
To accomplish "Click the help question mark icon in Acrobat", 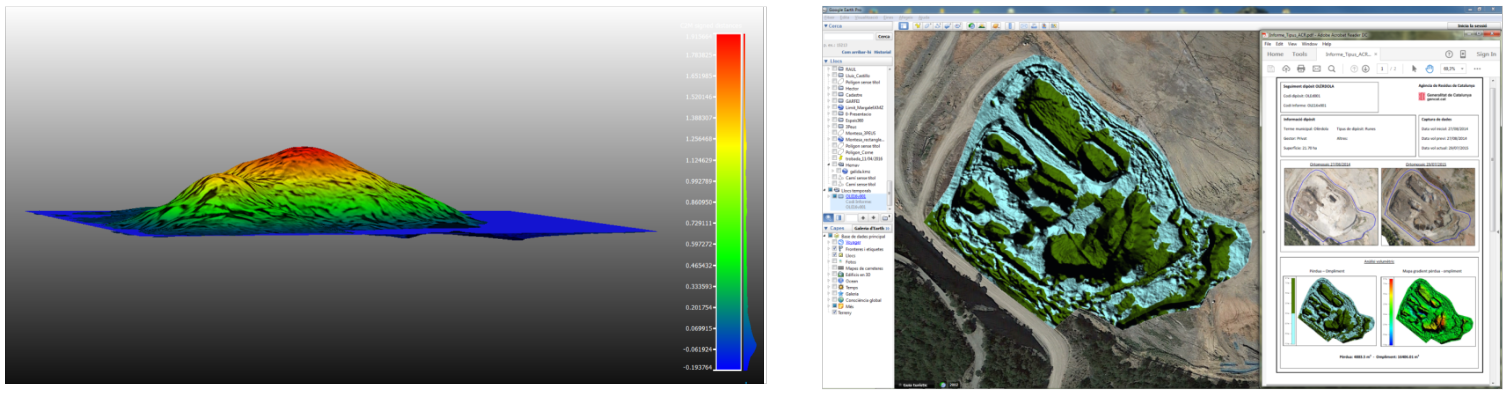I will coord(1449,54).
